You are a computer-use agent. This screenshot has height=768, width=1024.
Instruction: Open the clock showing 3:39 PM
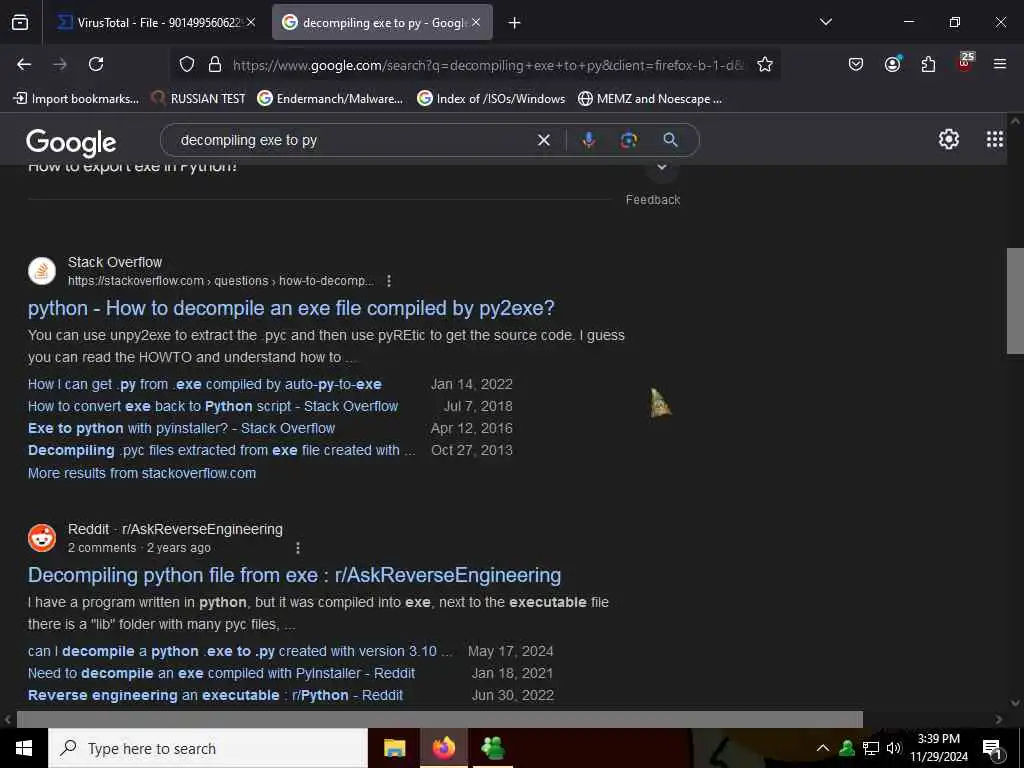[938, 748]
